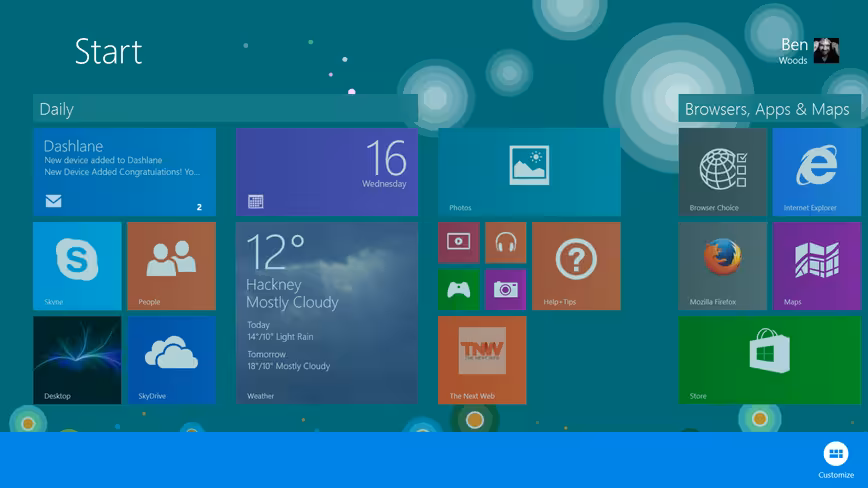Select the Daily group name header
Viewport: 868px width, 488px height.
coord(225,108)
